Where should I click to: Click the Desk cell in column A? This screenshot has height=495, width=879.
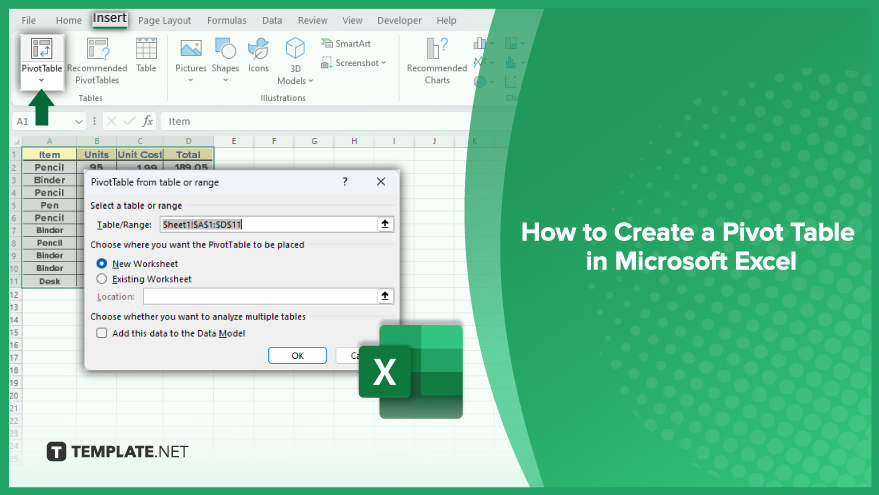[x=49, y=281]
